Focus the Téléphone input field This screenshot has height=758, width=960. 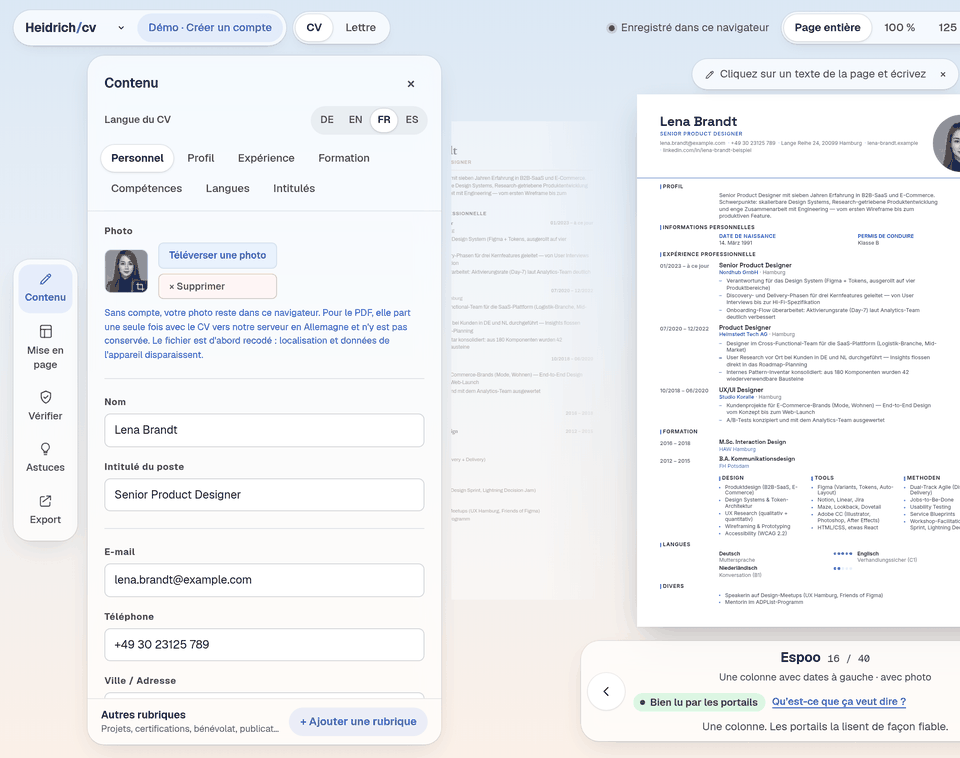point(264,645)
